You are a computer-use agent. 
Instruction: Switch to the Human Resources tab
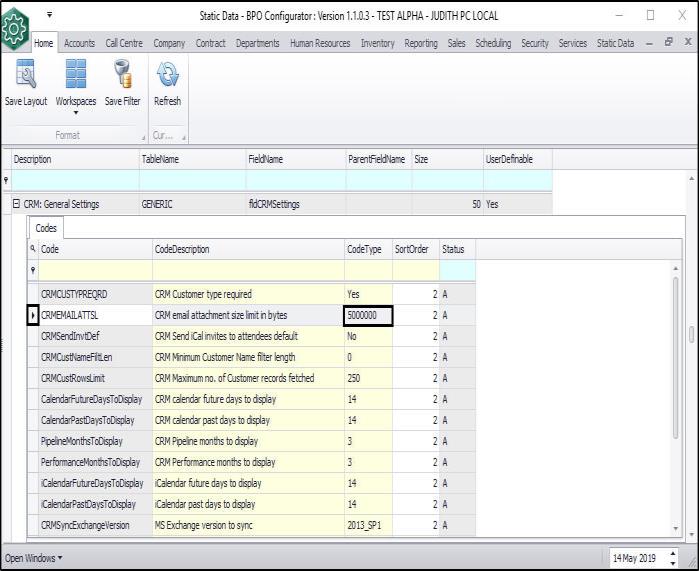(321, 43)
